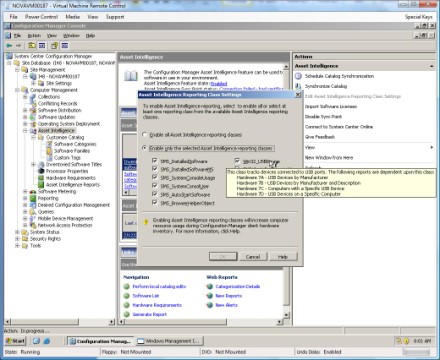This screenshot has width=440, height=360.
Task: Collapse the Asset Intelligence actions header
Action: [x=432, y=66]
